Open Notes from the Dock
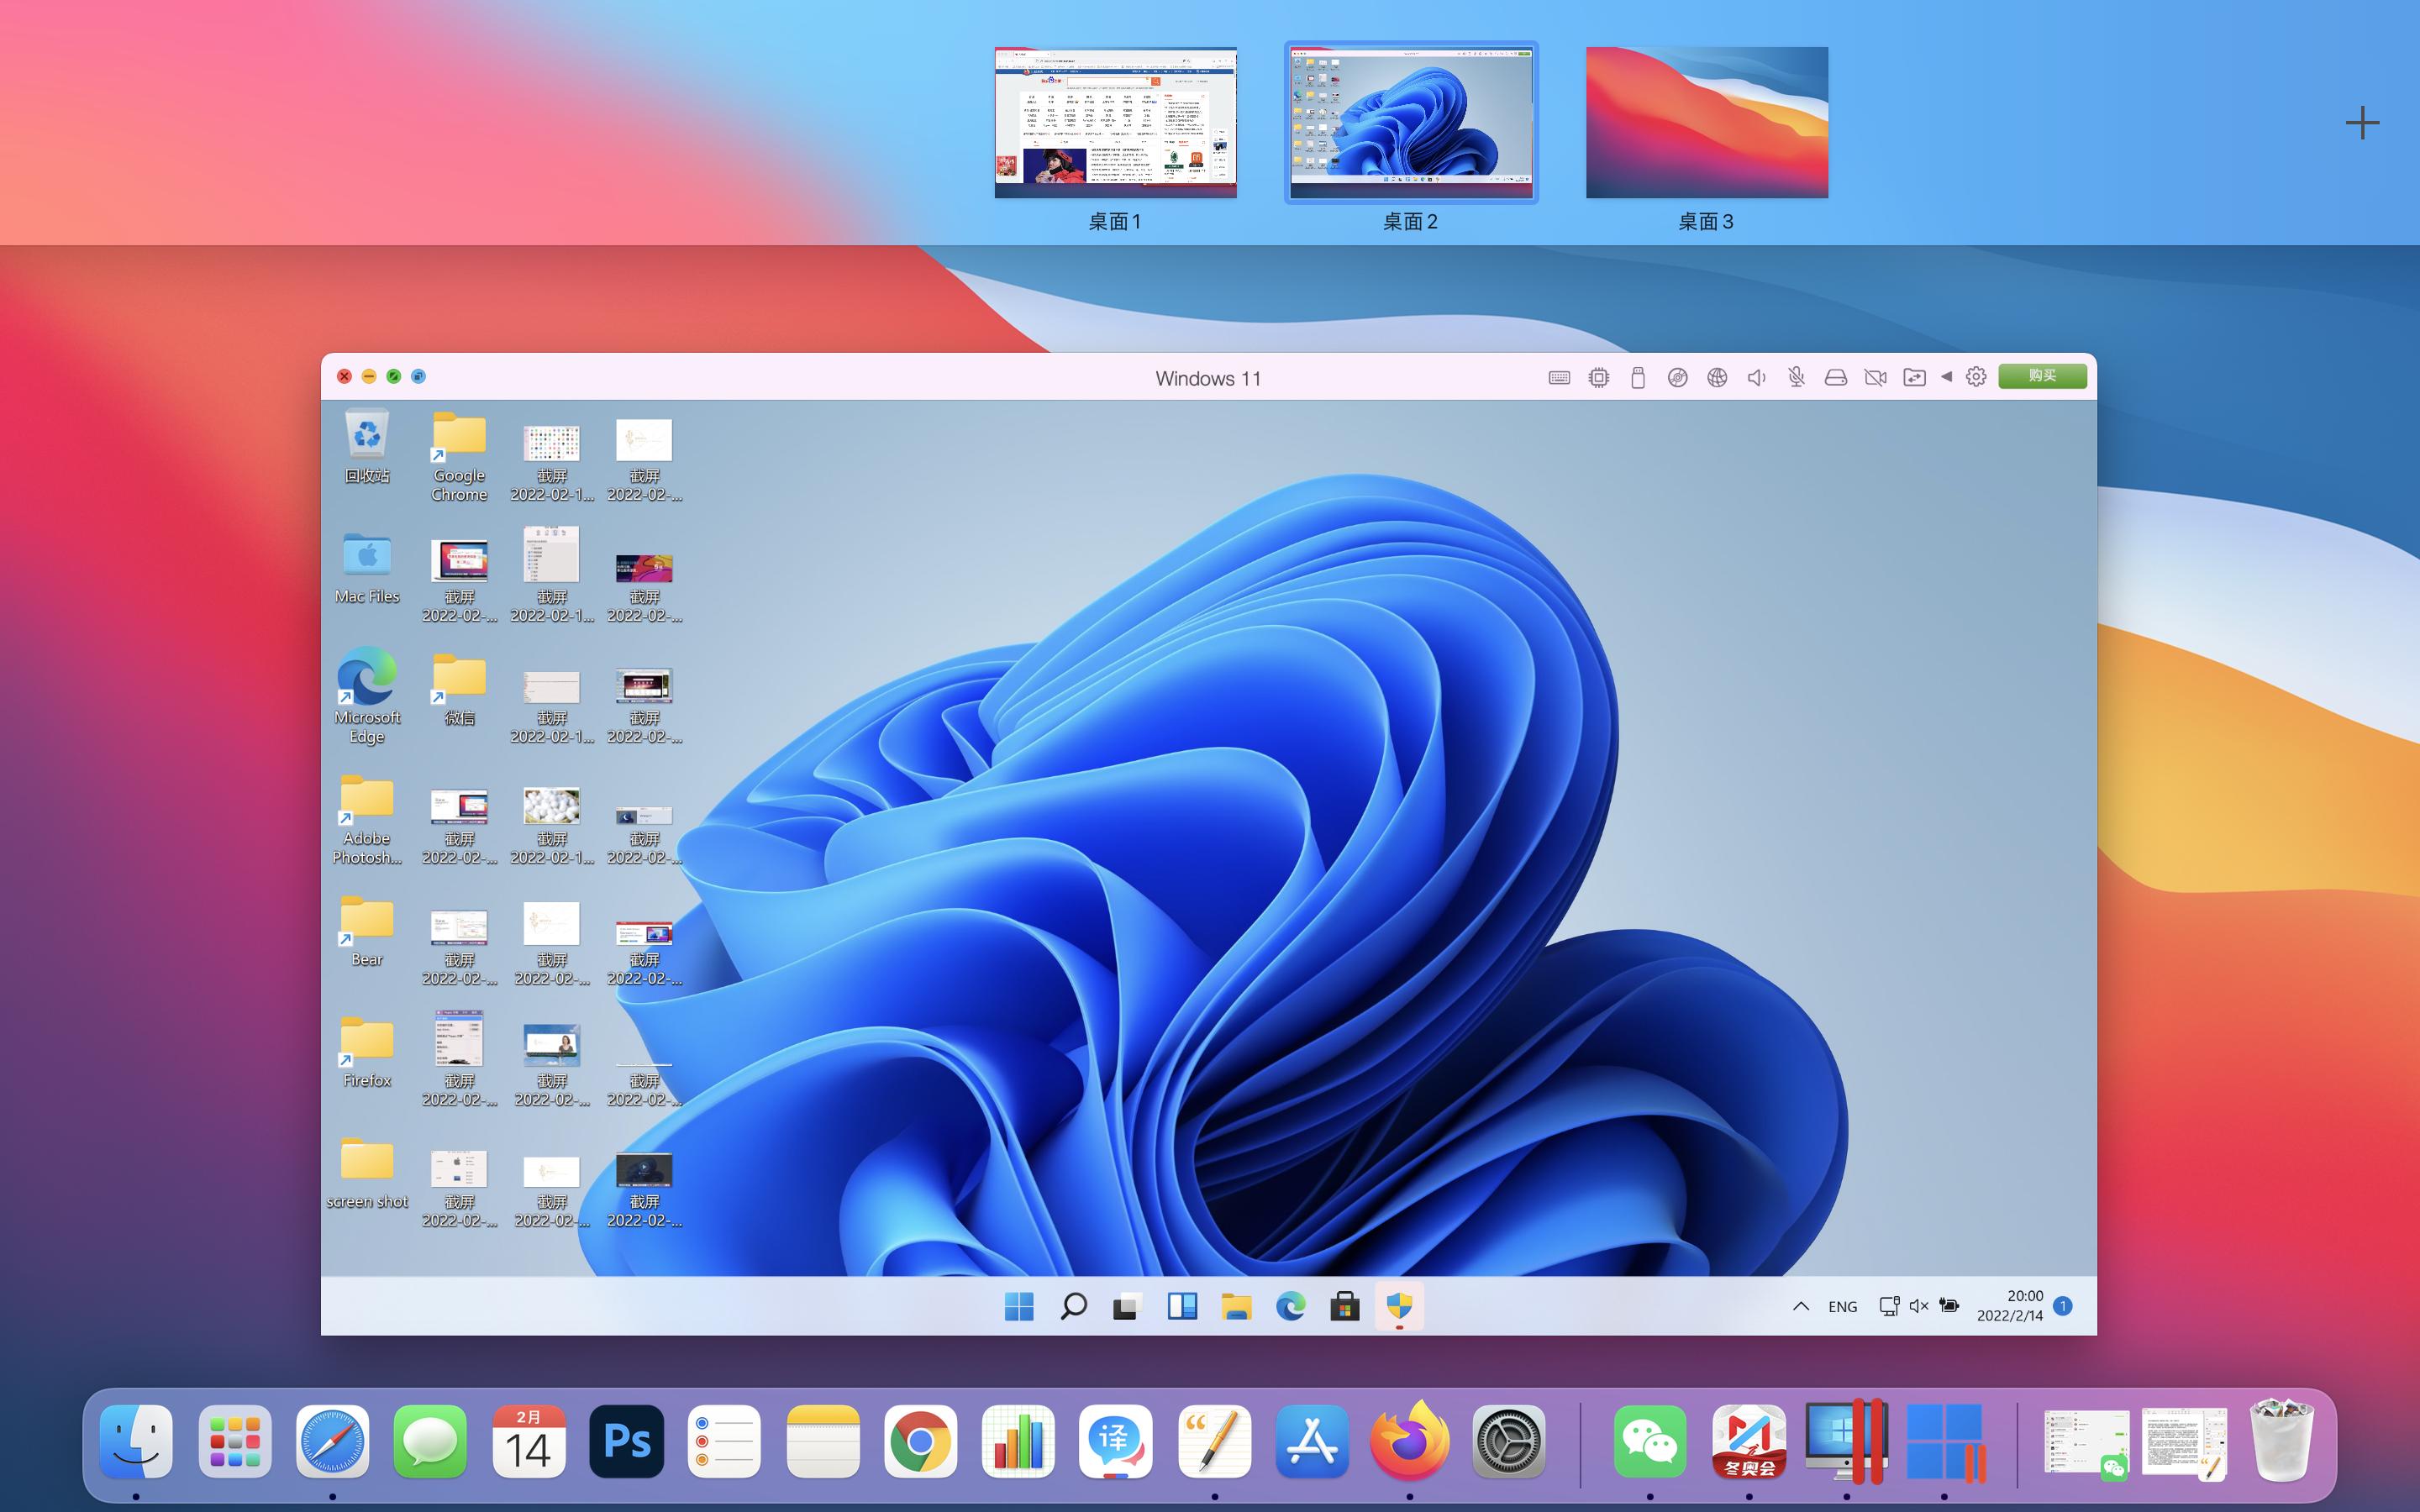Viewport: 2420px width, 1512px height. click(x=823, y=1441)
